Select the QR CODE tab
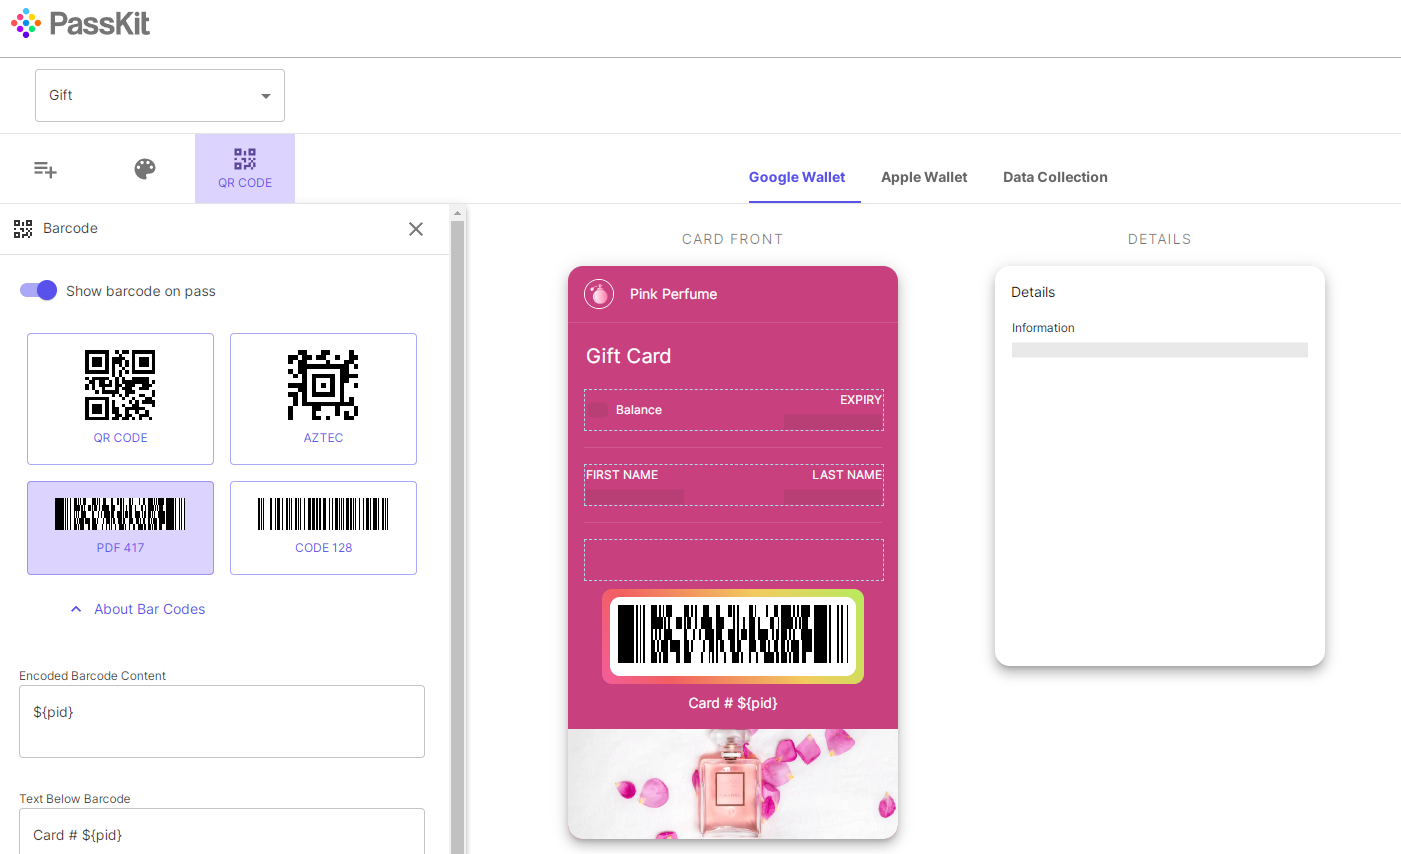Viewport: 1401px width, 854px height. pos(245,169)
